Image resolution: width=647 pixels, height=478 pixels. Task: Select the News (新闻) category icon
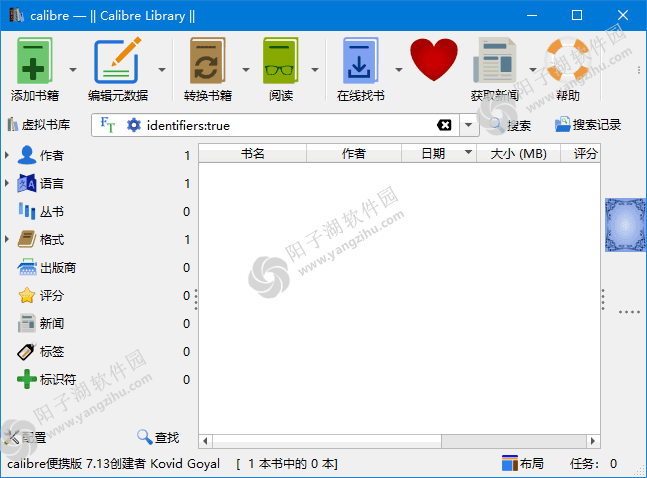click(27, 324)
